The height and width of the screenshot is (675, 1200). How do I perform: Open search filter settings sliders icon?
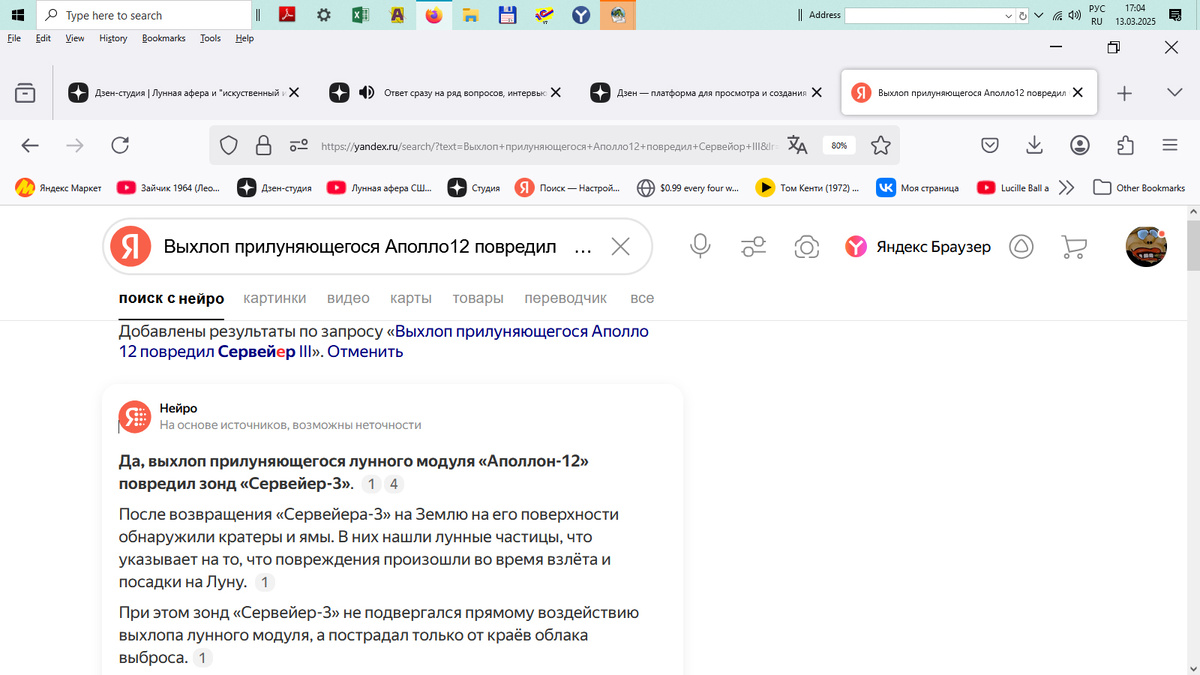click(x=754, y=246)
